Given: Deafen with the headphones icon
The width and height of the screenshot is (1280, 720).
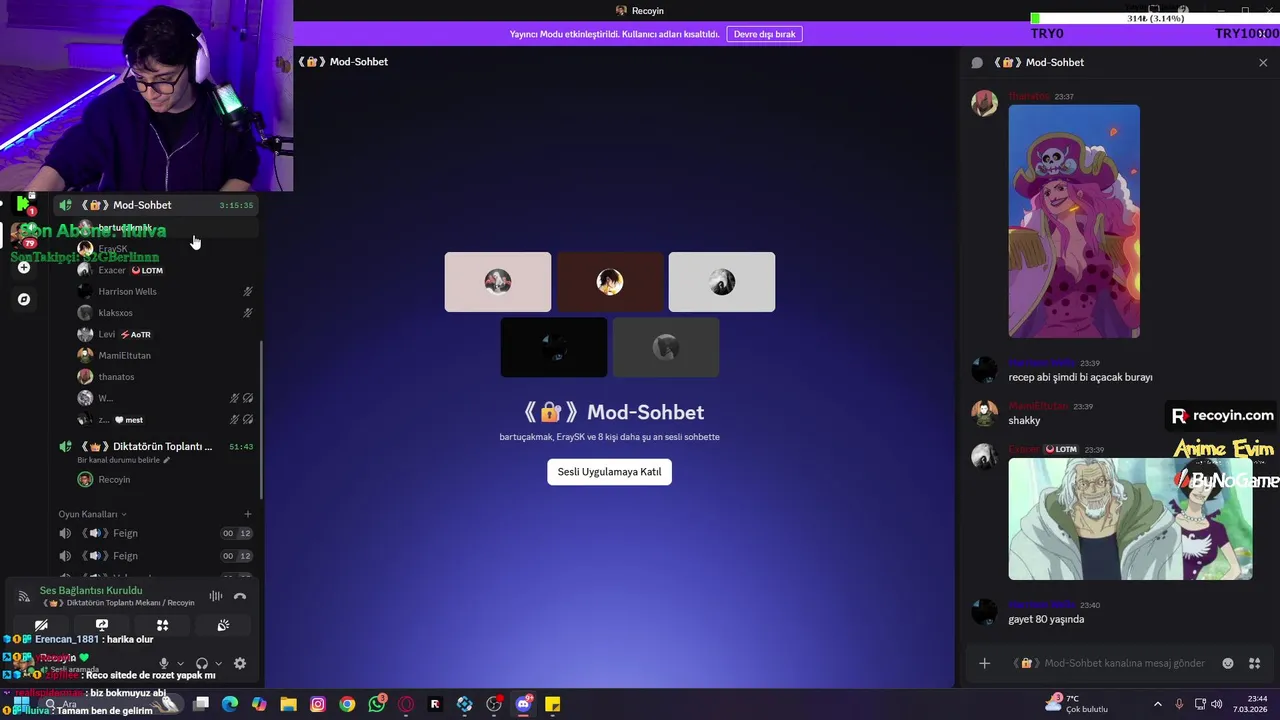Looking at the screenshot, I should click(202, 663).
